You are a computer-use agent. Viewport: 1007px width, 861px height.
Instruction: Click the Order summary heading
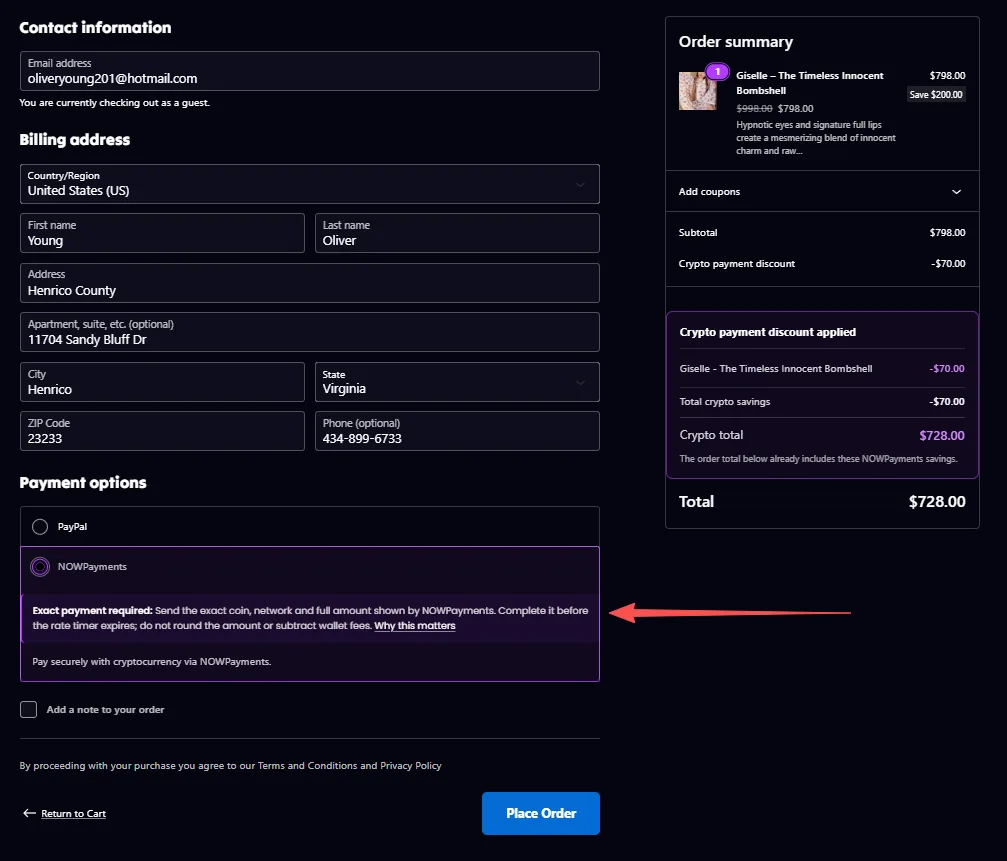(x=736, y=42)
